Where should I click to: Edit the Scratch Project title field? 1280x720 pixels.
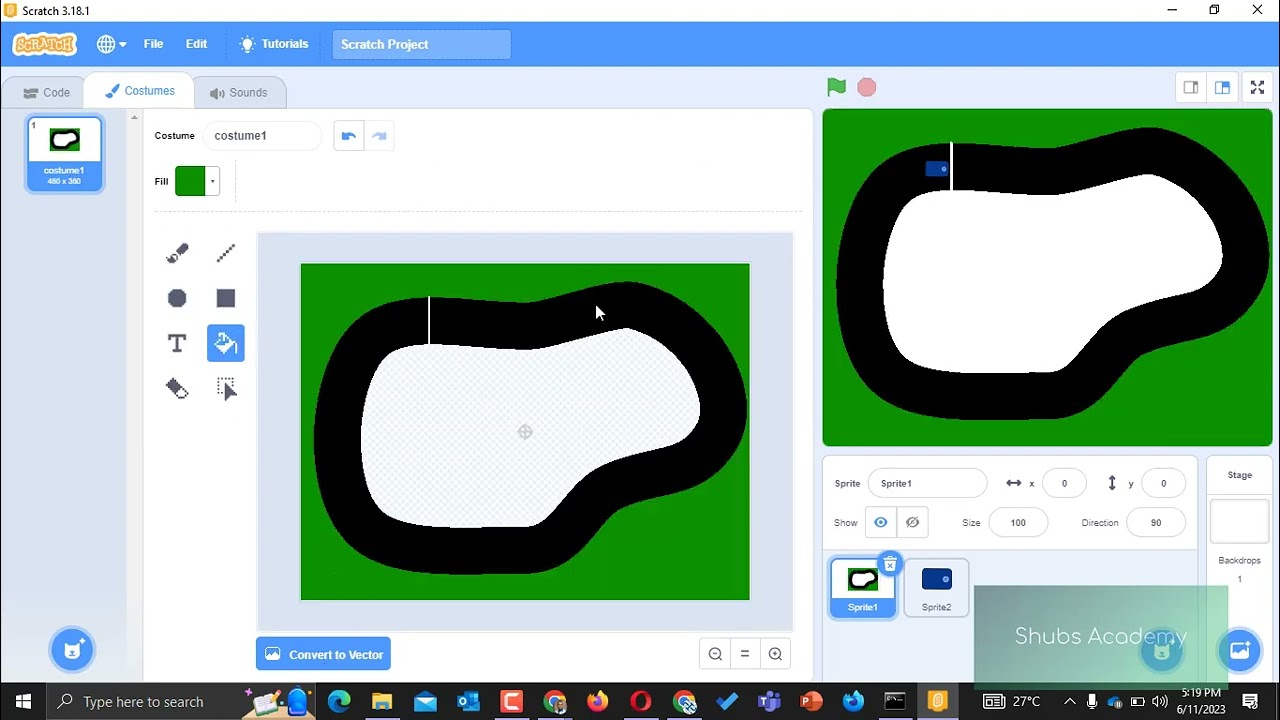click(x=421, y=44)
